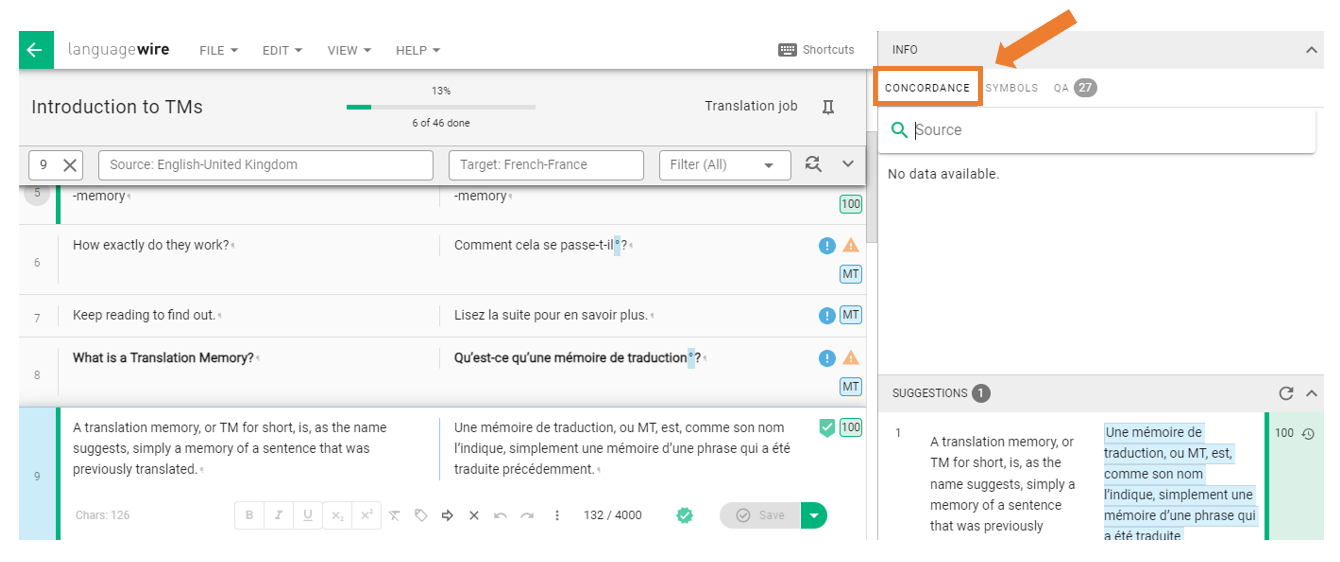Screen dimensions: 1340x562
Task: Open the keyboard Shortcuts panel
Action: pos(816,50)
